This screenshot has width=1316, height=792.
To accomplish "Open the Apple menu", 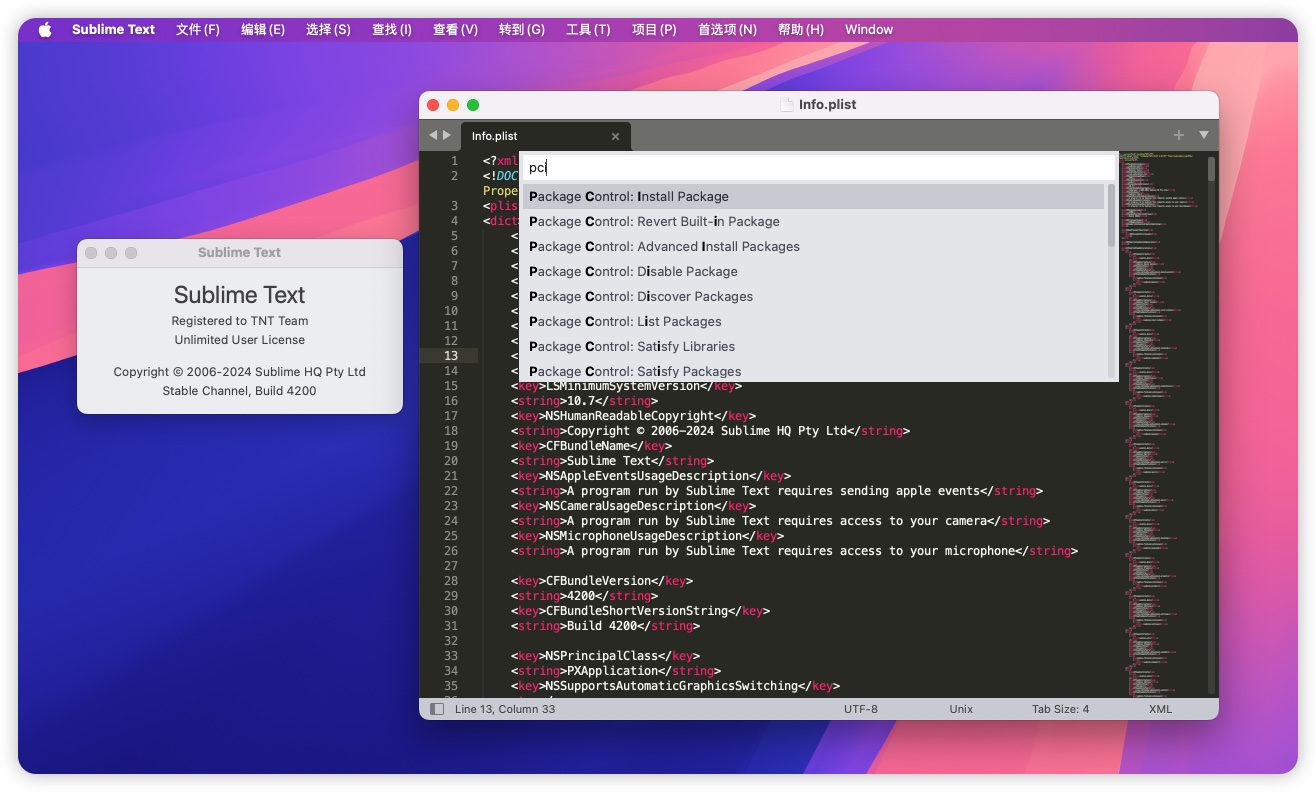I will (45, 29).
